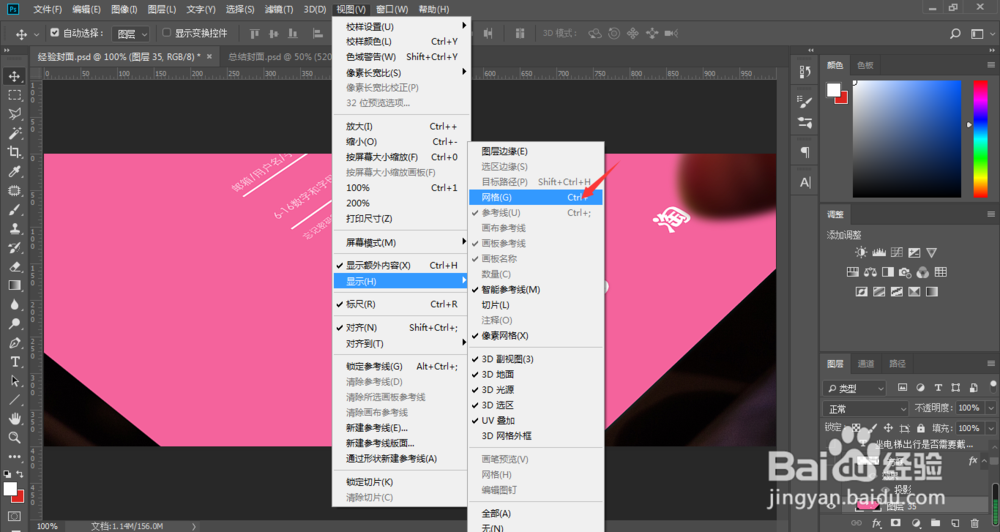This screenshot has height=532, width=1000.
Task: Select the Zoom tool
Action: tap(14, 438)
